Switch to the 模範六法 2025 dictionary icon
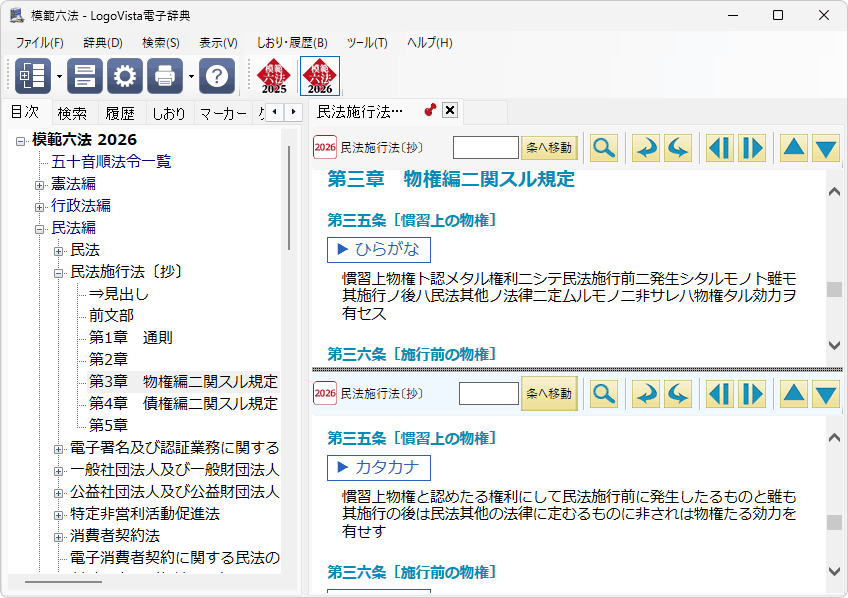Viewport: 848px width, 598px height. coord(274,76)
